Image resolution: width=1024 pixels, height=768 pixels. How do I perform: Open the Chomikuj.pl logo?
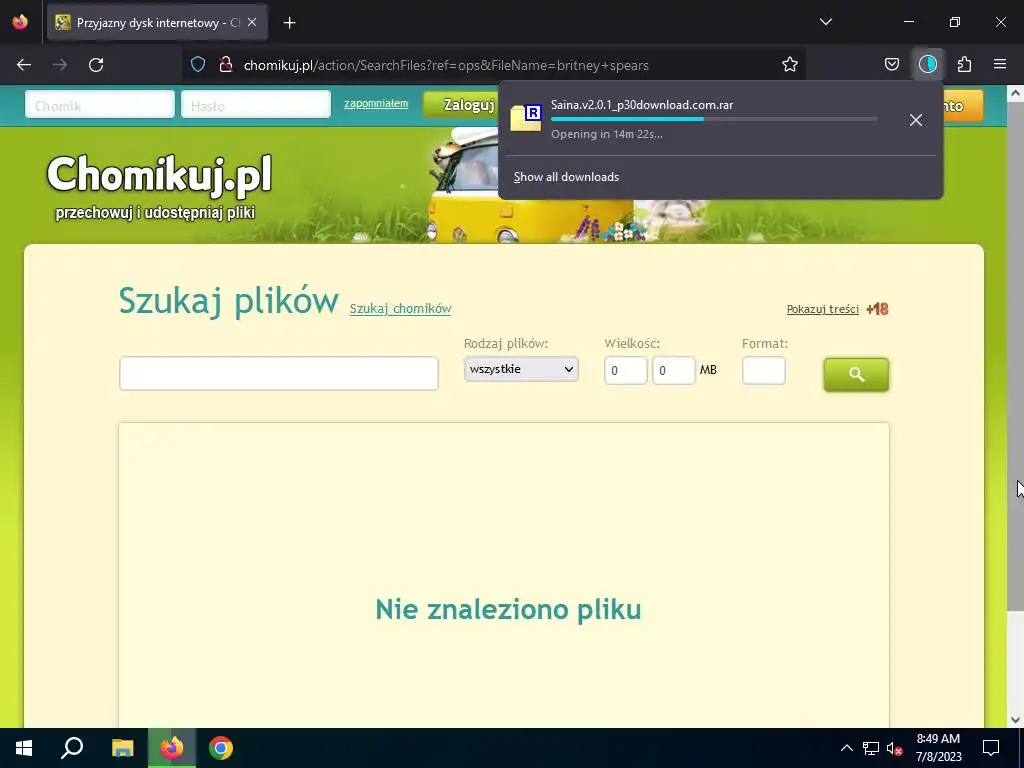pos(159,185)
